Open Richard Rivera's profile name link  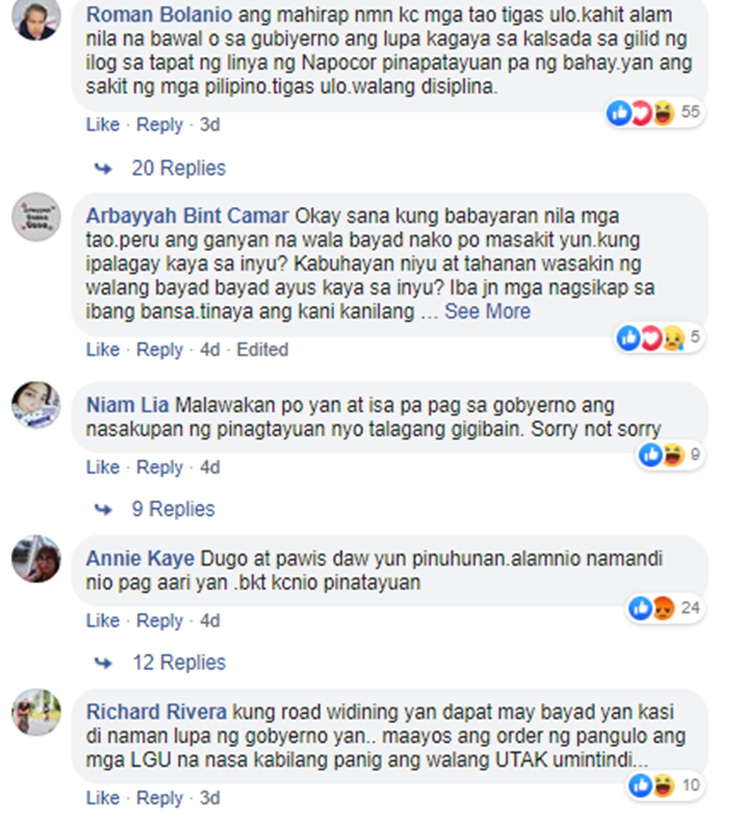pyautogui.click(x=156, y=712)
